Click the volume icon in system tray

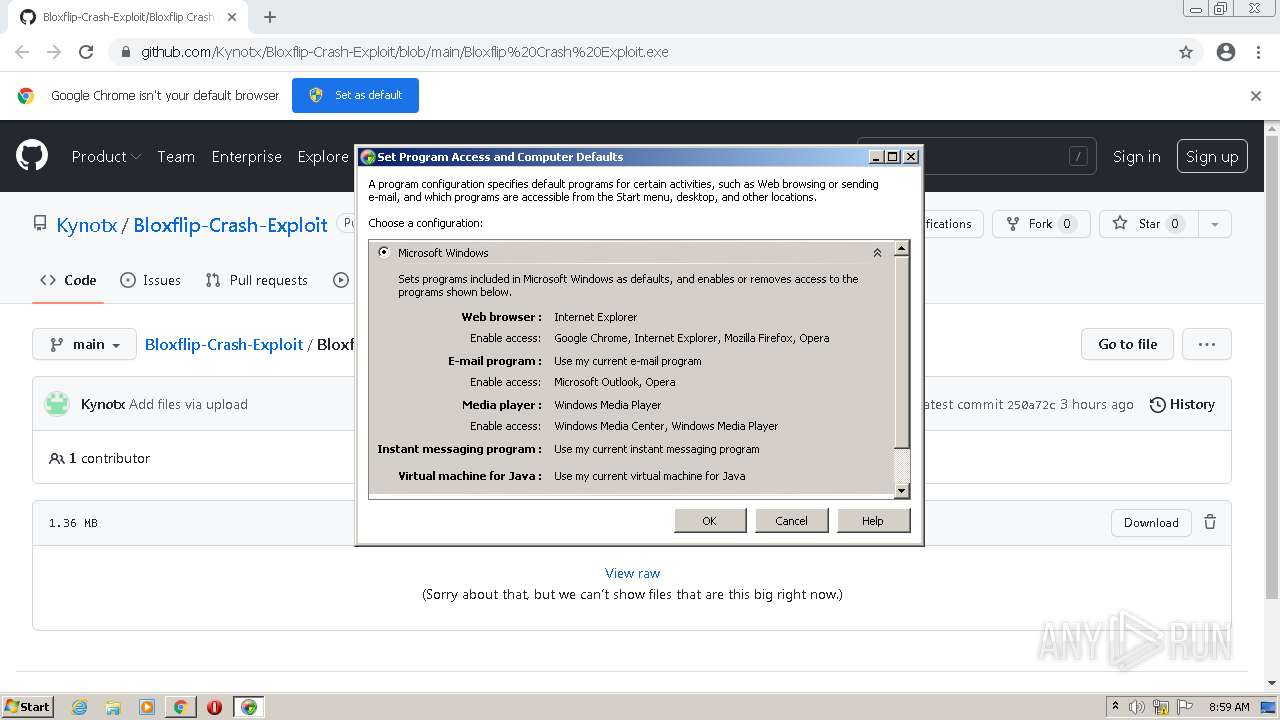[x=1137, y=707]
